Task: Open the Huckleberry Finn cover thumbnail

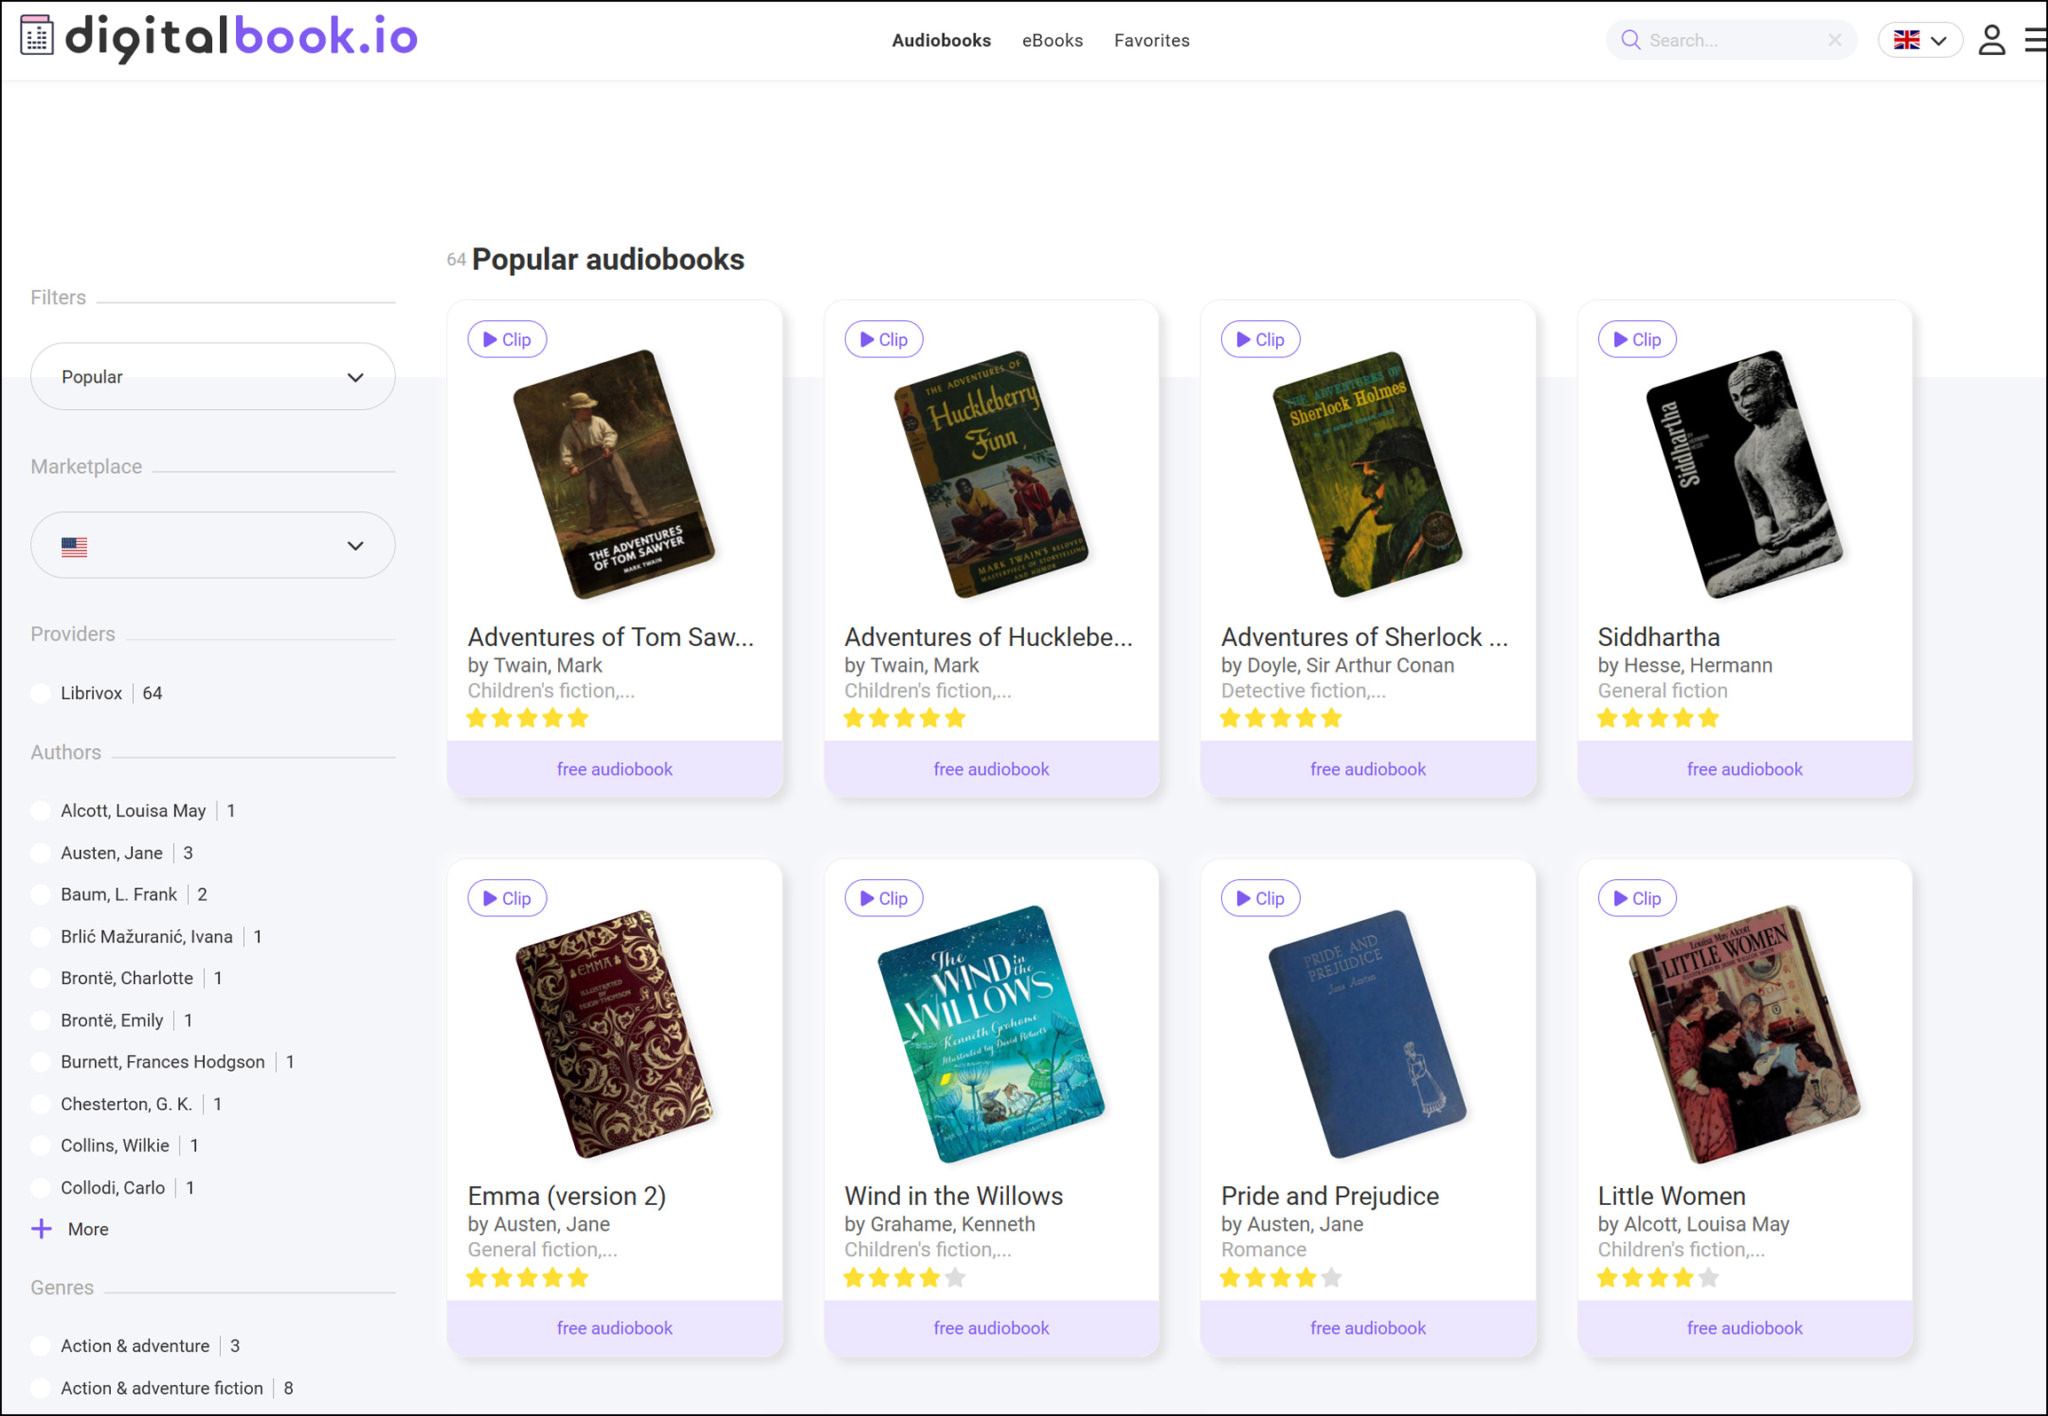Action: coord(990,478)
